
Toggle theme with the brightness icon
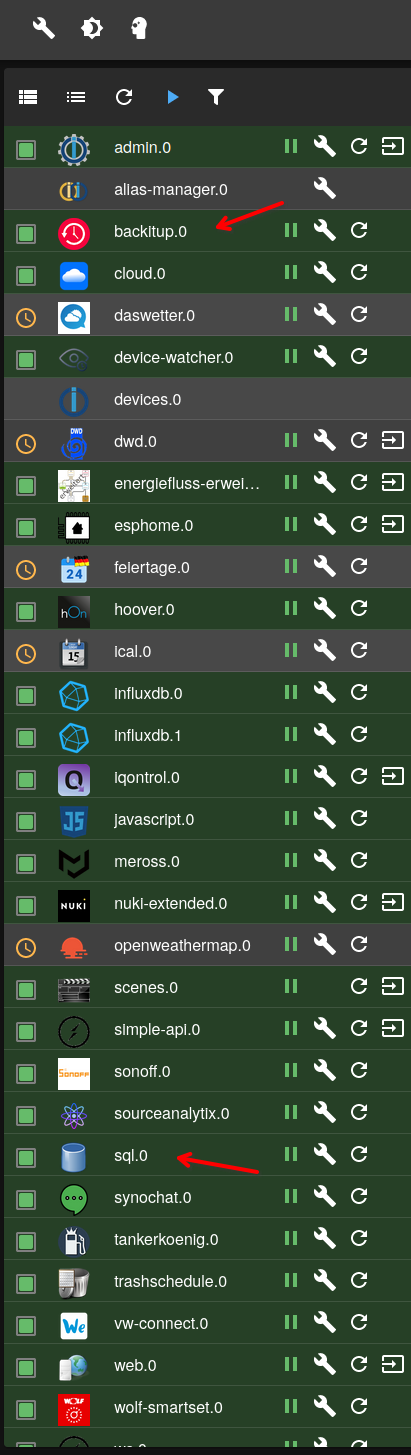coord(92,28)
